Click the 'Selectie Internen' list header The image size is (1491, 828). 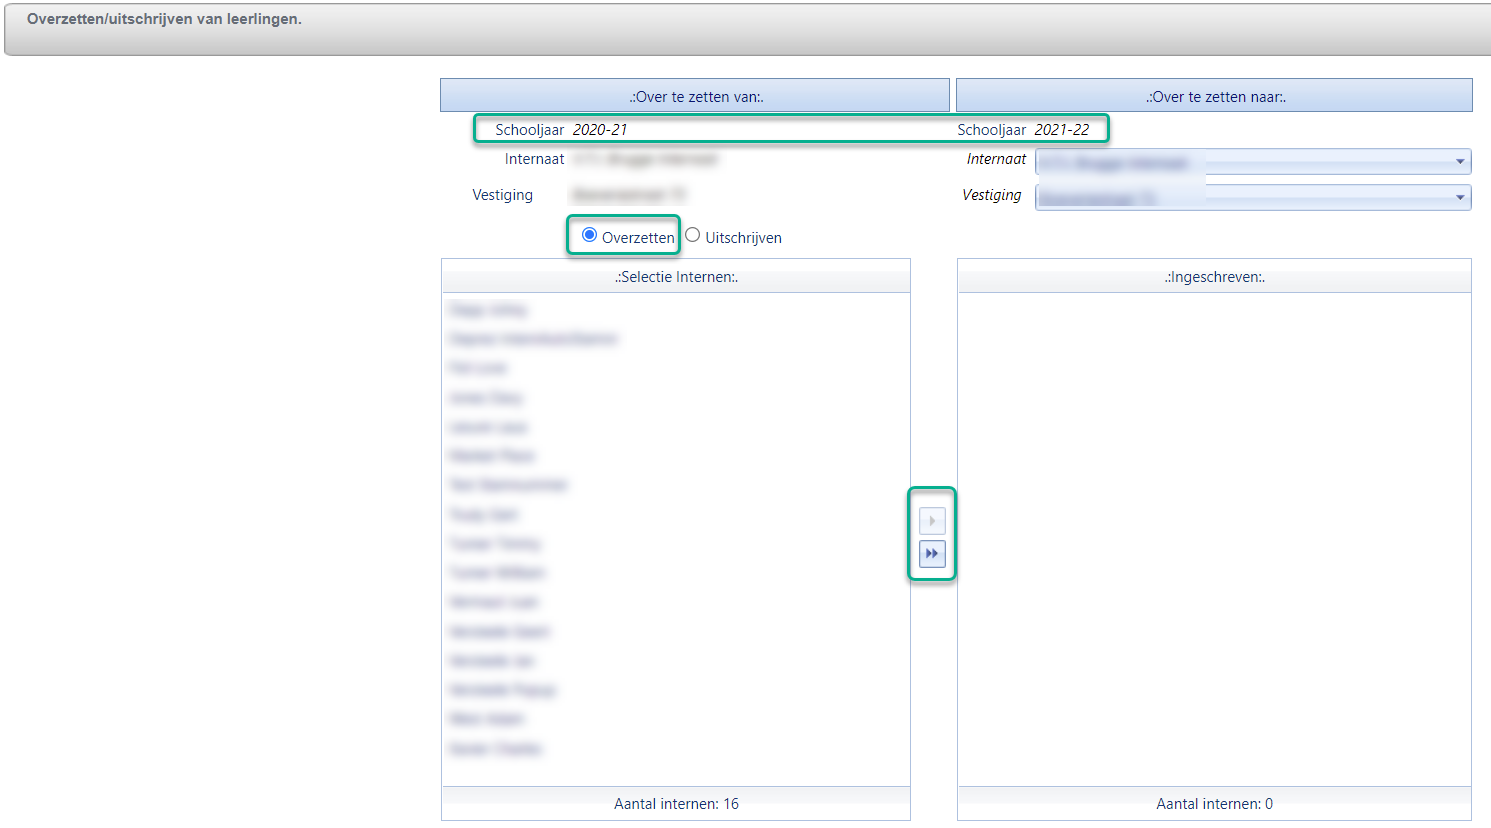pyautogui.click(x=676, y=277)
